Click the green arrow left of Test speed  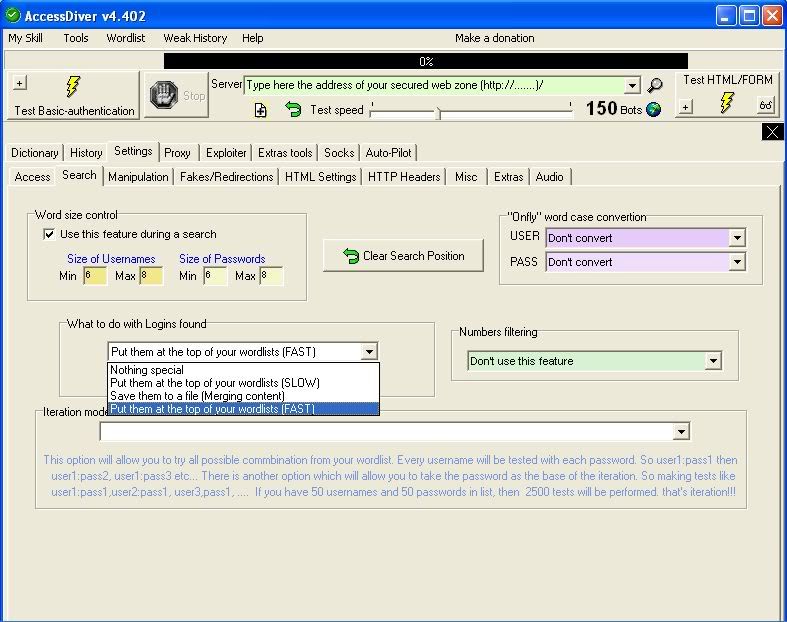click(x=293, y=109)
